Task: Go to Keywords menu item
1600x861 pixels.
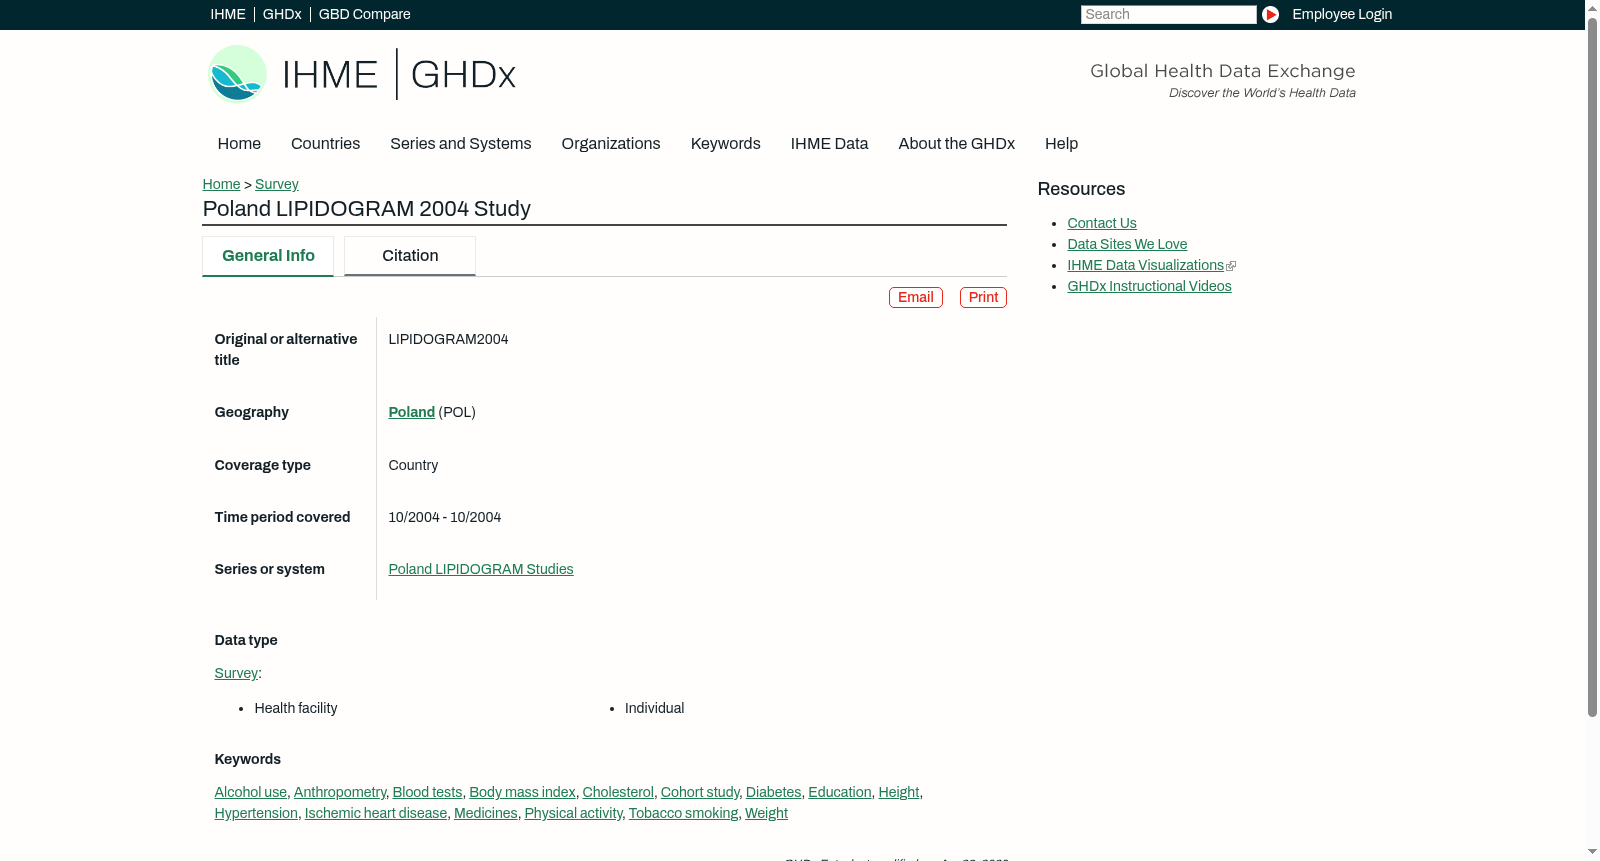Action: coord(726,144)
